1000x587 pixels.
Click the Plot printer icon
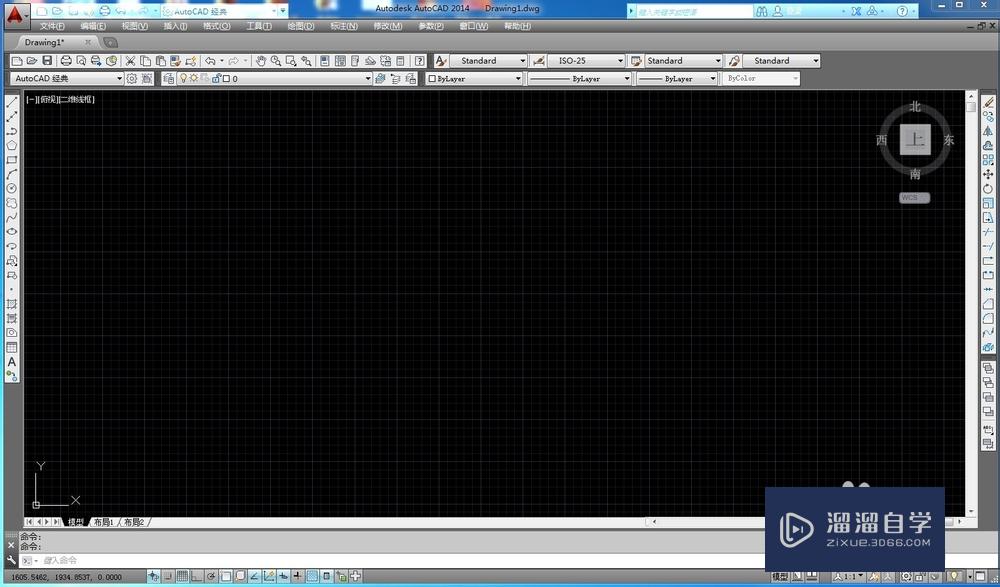pyautogui.click(x=66, y=61)
